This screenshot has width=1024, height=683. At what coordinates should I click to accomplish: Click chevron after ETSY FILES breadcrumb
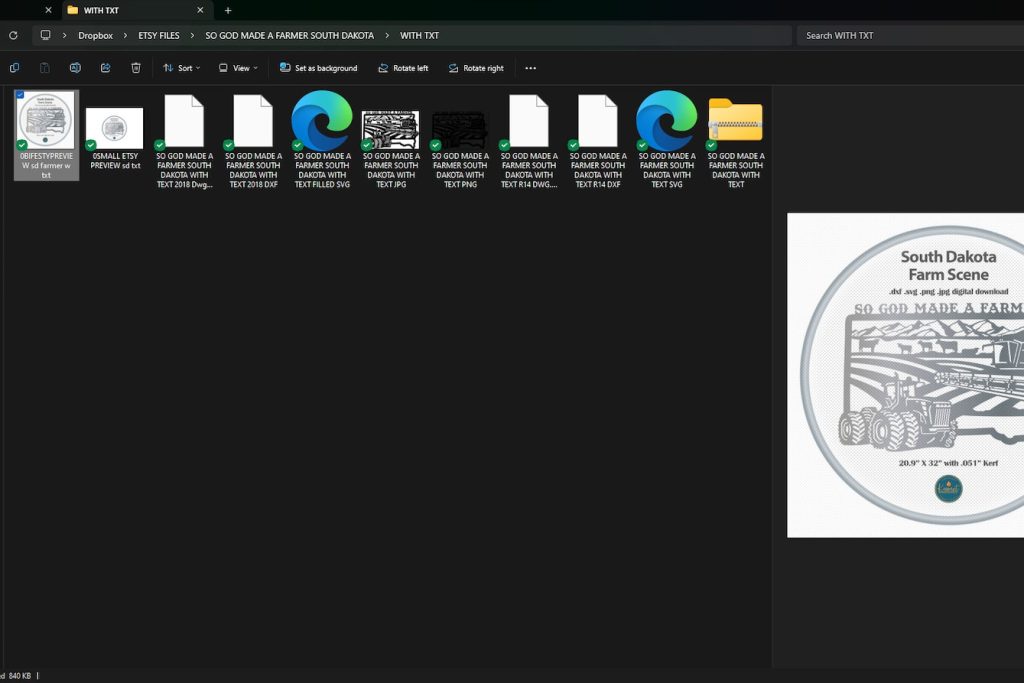[x=193, y=35]
